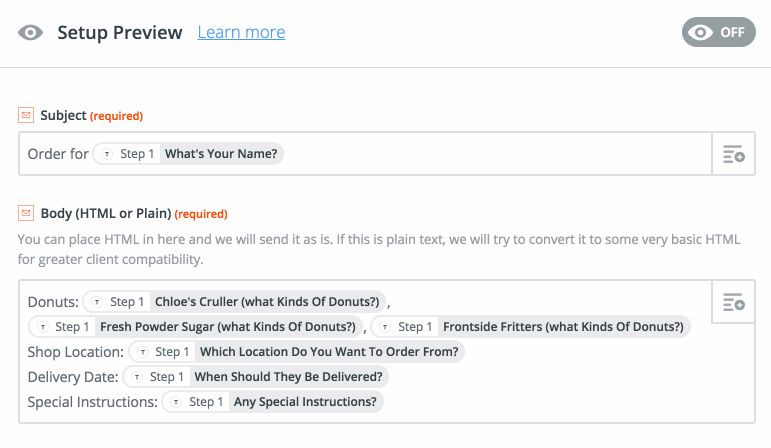Viewport: 771px width, 448px height.
Task: Click Step 1 icon in Delivery Date pill
Action: 137,377
